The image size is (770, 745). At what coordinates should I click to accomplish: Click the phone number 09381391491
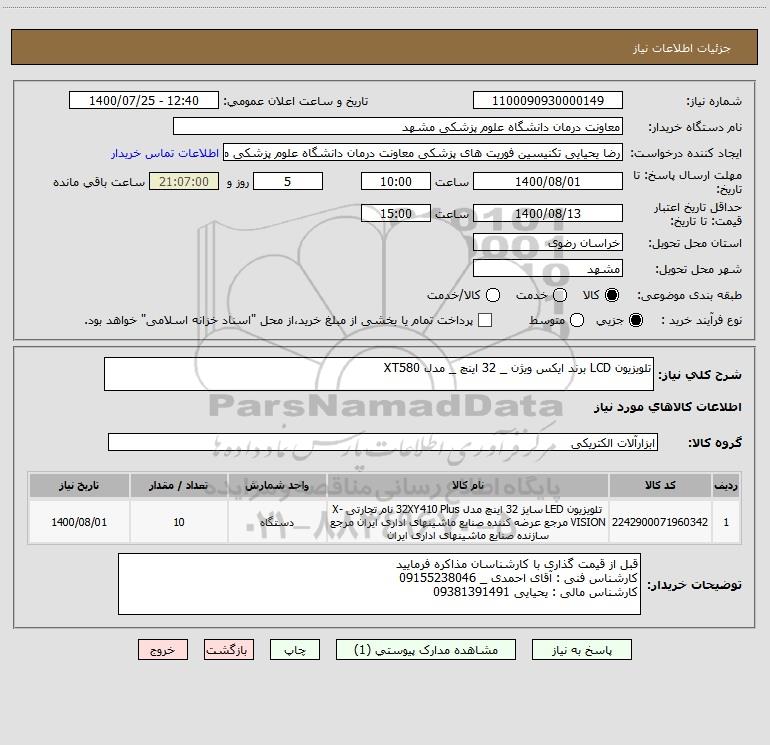(471, 592)
